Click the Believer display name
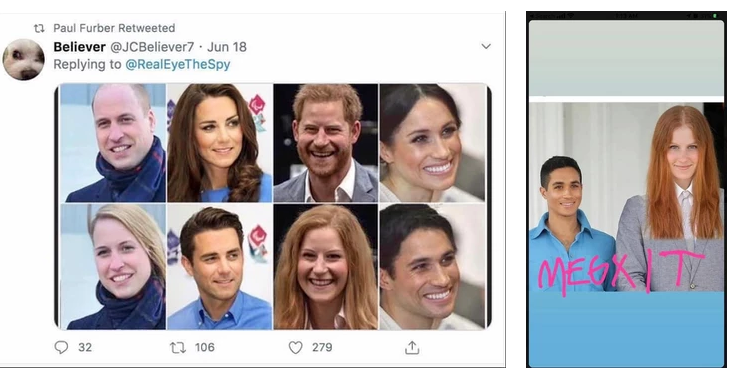Image resolution: width=739 pixels, height=375 pixels. [x=79, y=47]
